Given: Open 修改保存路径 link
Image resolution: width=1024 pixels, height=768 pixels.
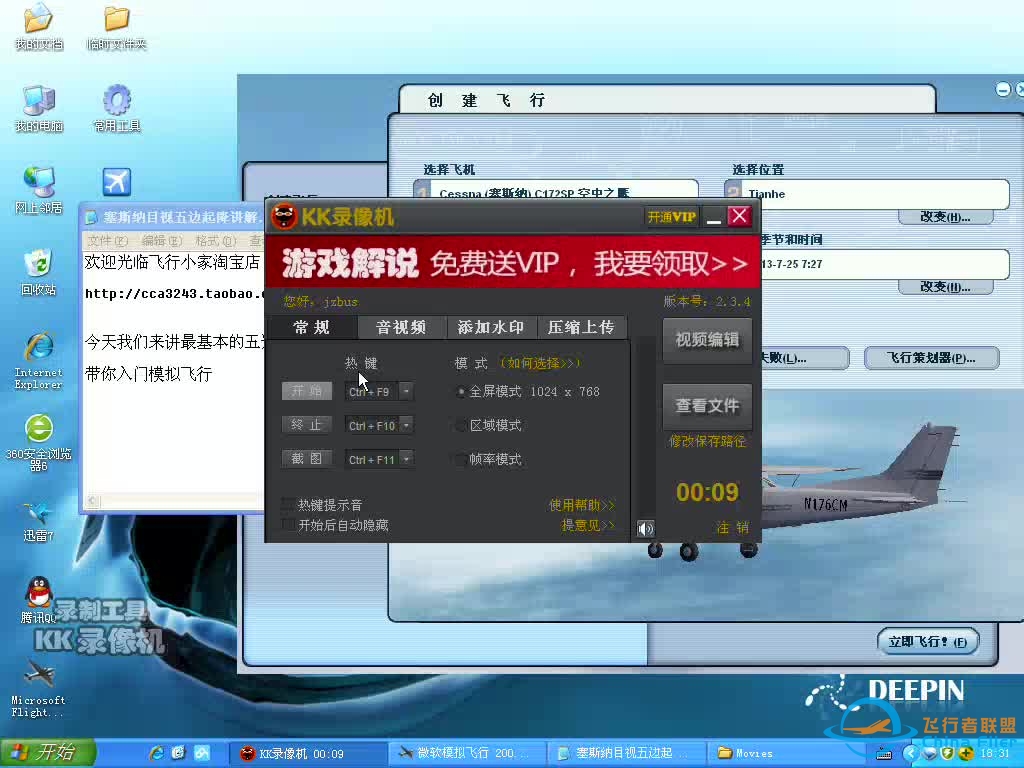Looking at the screenshot, I should pos(707,441).
